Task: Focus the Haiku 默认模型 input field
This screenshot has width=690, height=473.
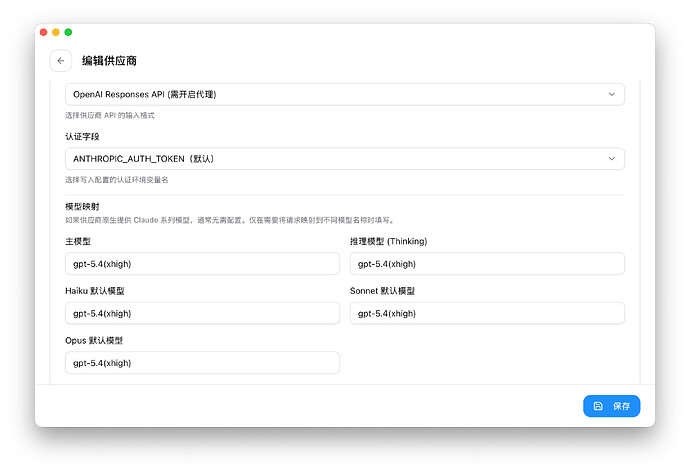Action: point(202,313)
